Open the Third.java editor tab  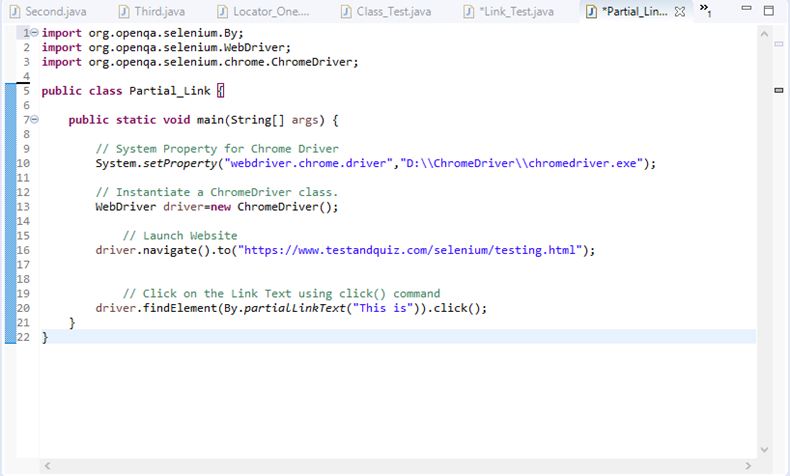tap(152, 12)
